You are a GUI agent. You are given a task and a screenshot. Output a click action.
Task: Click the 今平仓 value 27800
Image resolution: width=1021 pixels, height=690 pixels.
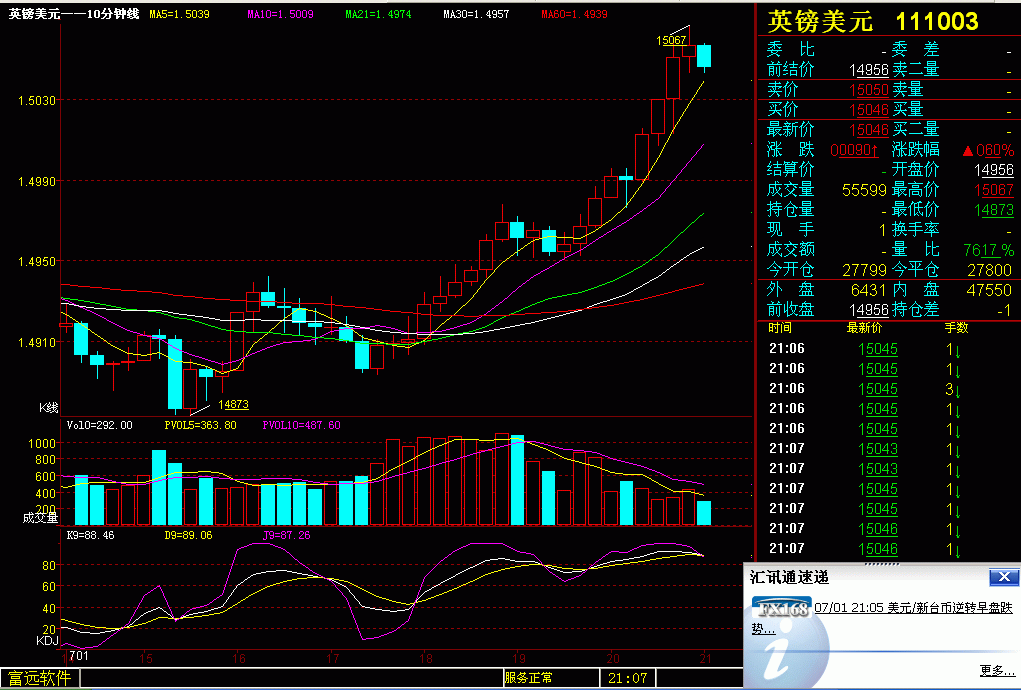click(x=989, y=270)
